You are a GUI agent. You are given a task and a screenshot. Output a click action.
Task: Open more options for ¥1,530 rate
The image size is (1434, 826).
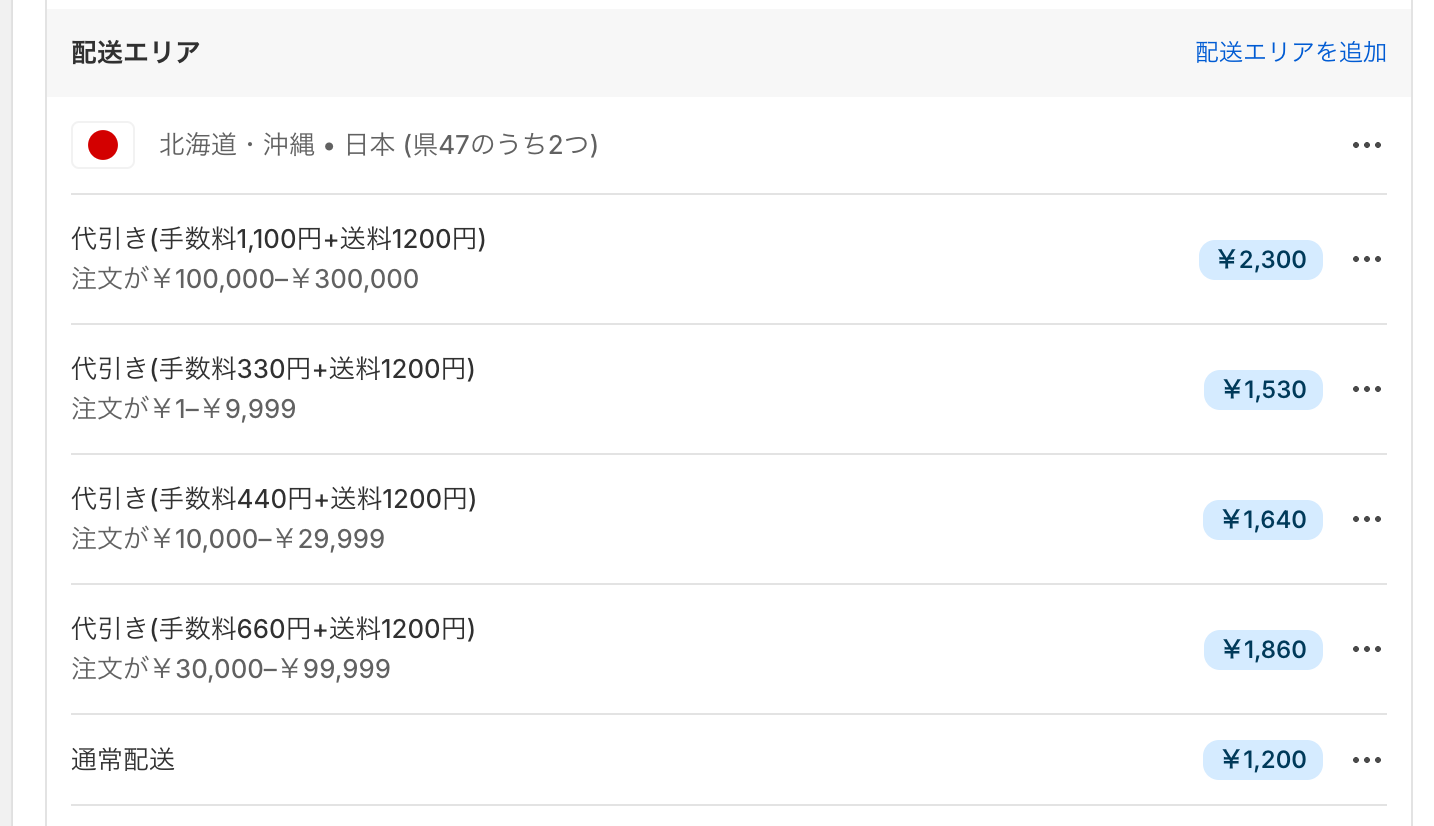[x=1366, y=390]
